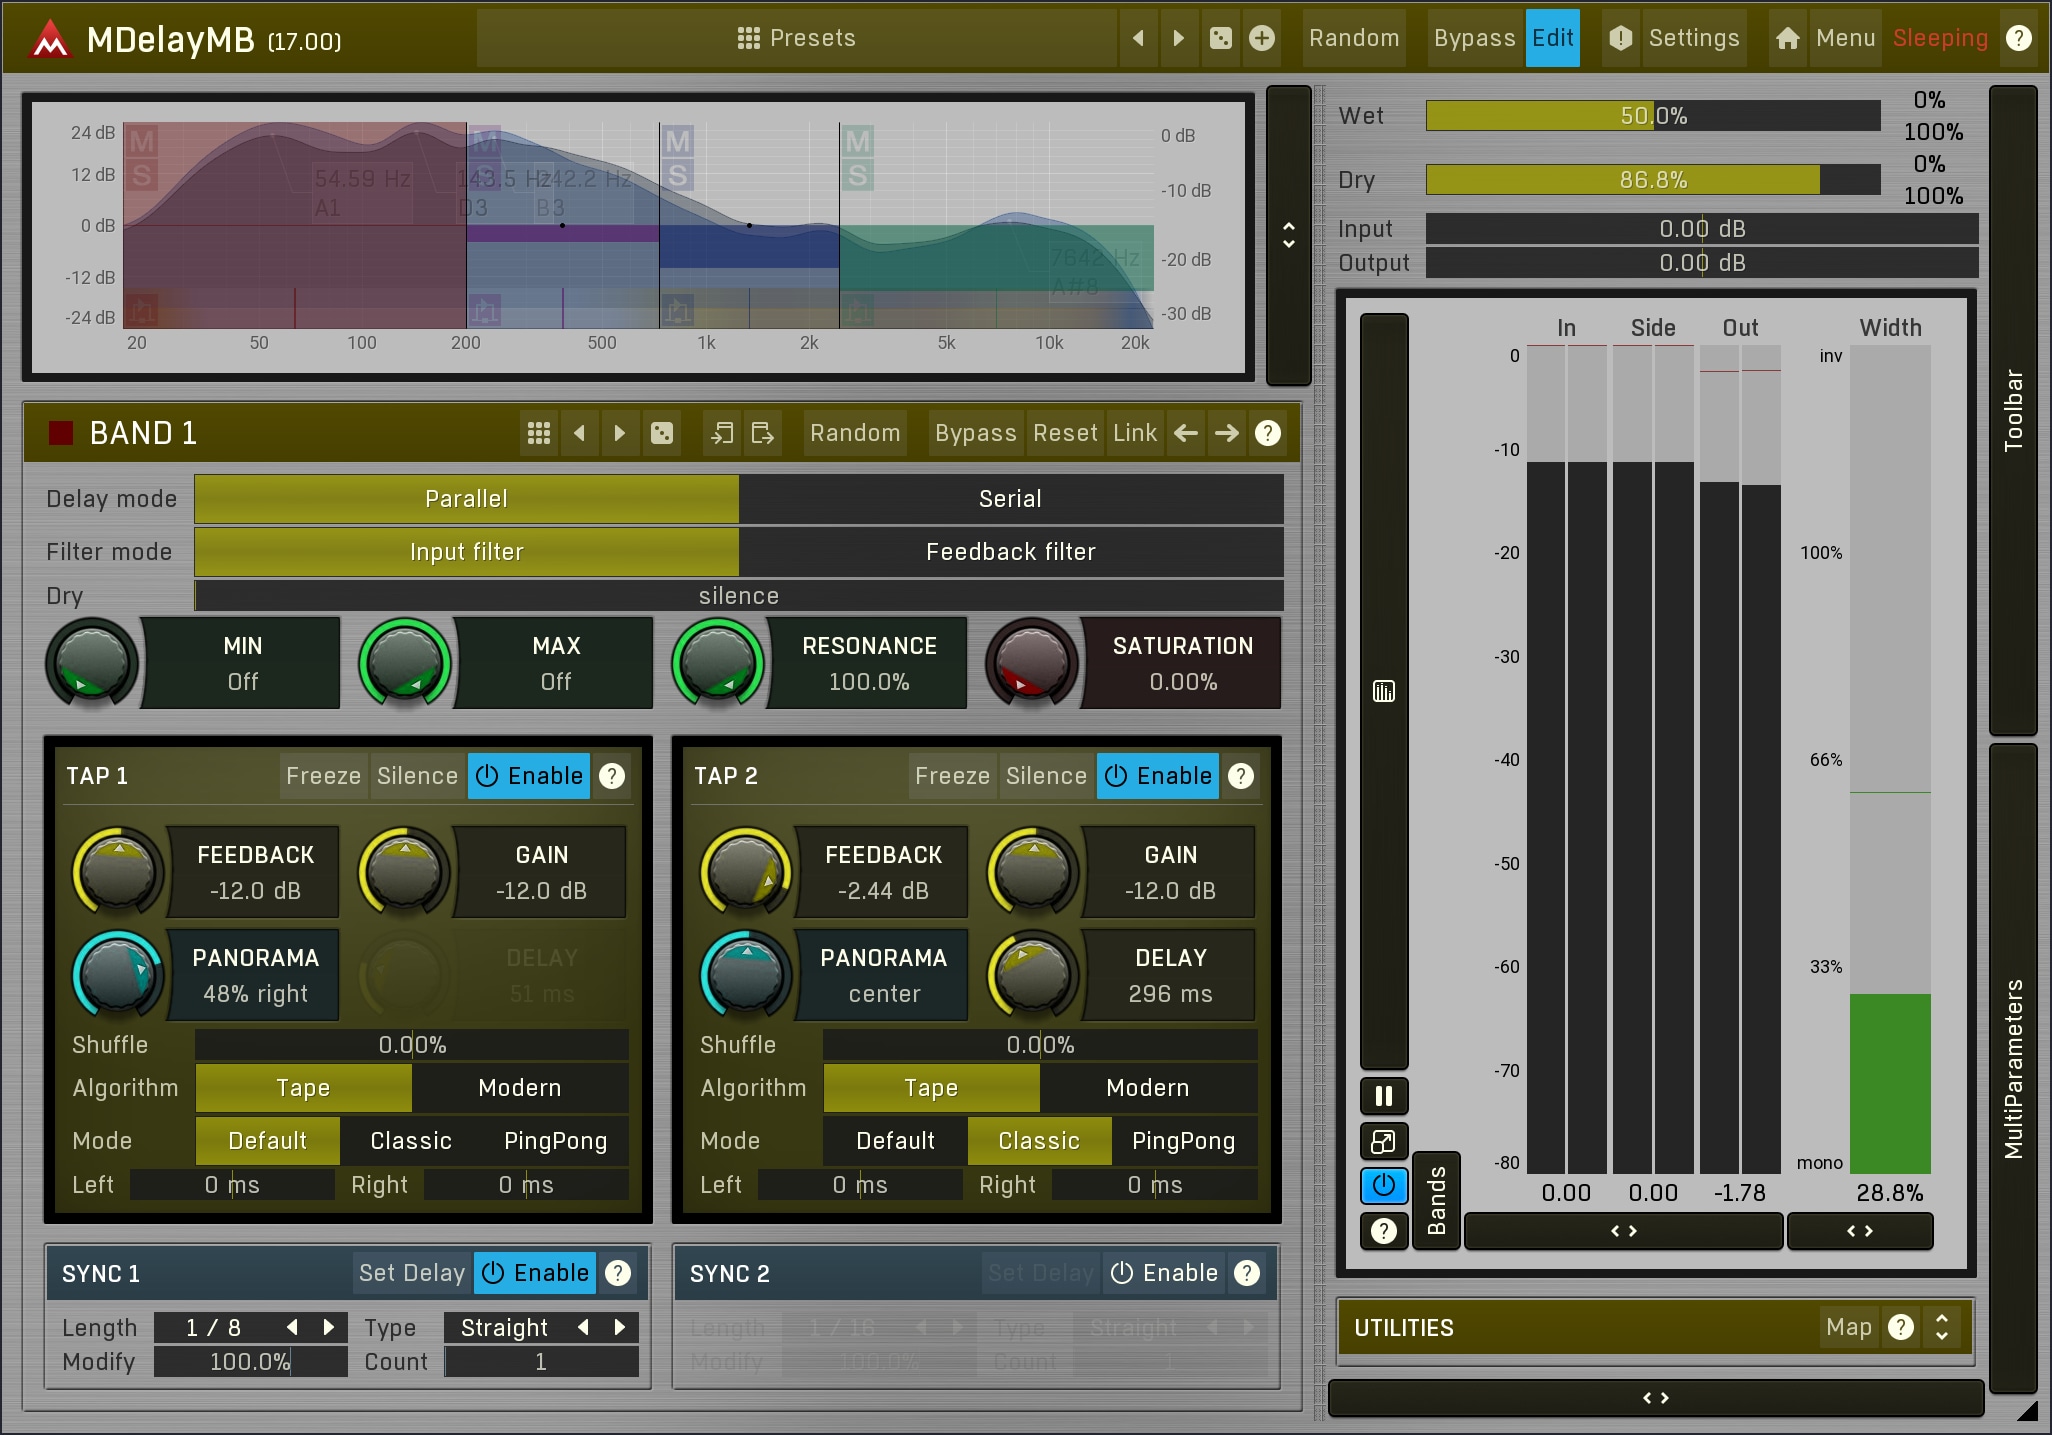Screen dimensions: 2052x1435
Task: Step Sync 1 Length to next value
Action: [x=328, y=1327]
